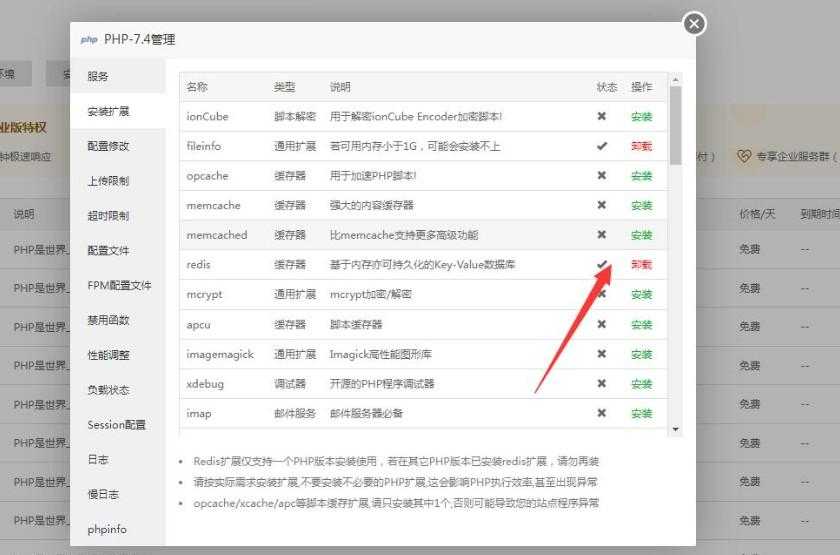Open the 服务 tab in sidebar
Screen dimensions: 840x555
click(x=98, y=76)
